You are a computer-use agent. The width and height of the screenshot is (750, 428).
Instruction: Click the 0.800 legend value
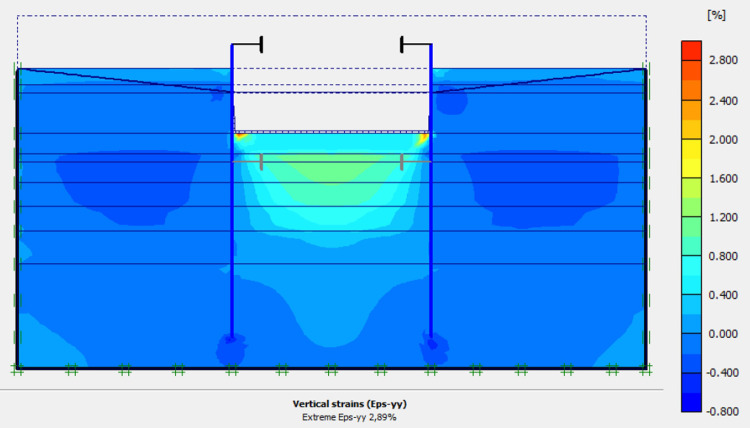[x=723, y=256]
